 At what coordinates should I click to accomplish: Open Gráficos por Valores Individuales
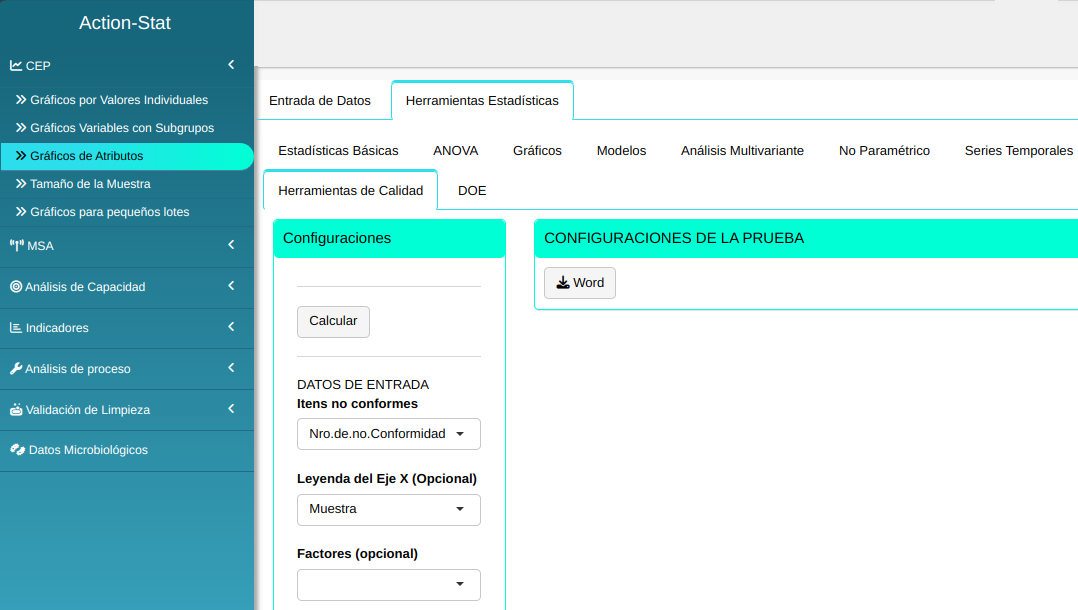tap(119, 100)
